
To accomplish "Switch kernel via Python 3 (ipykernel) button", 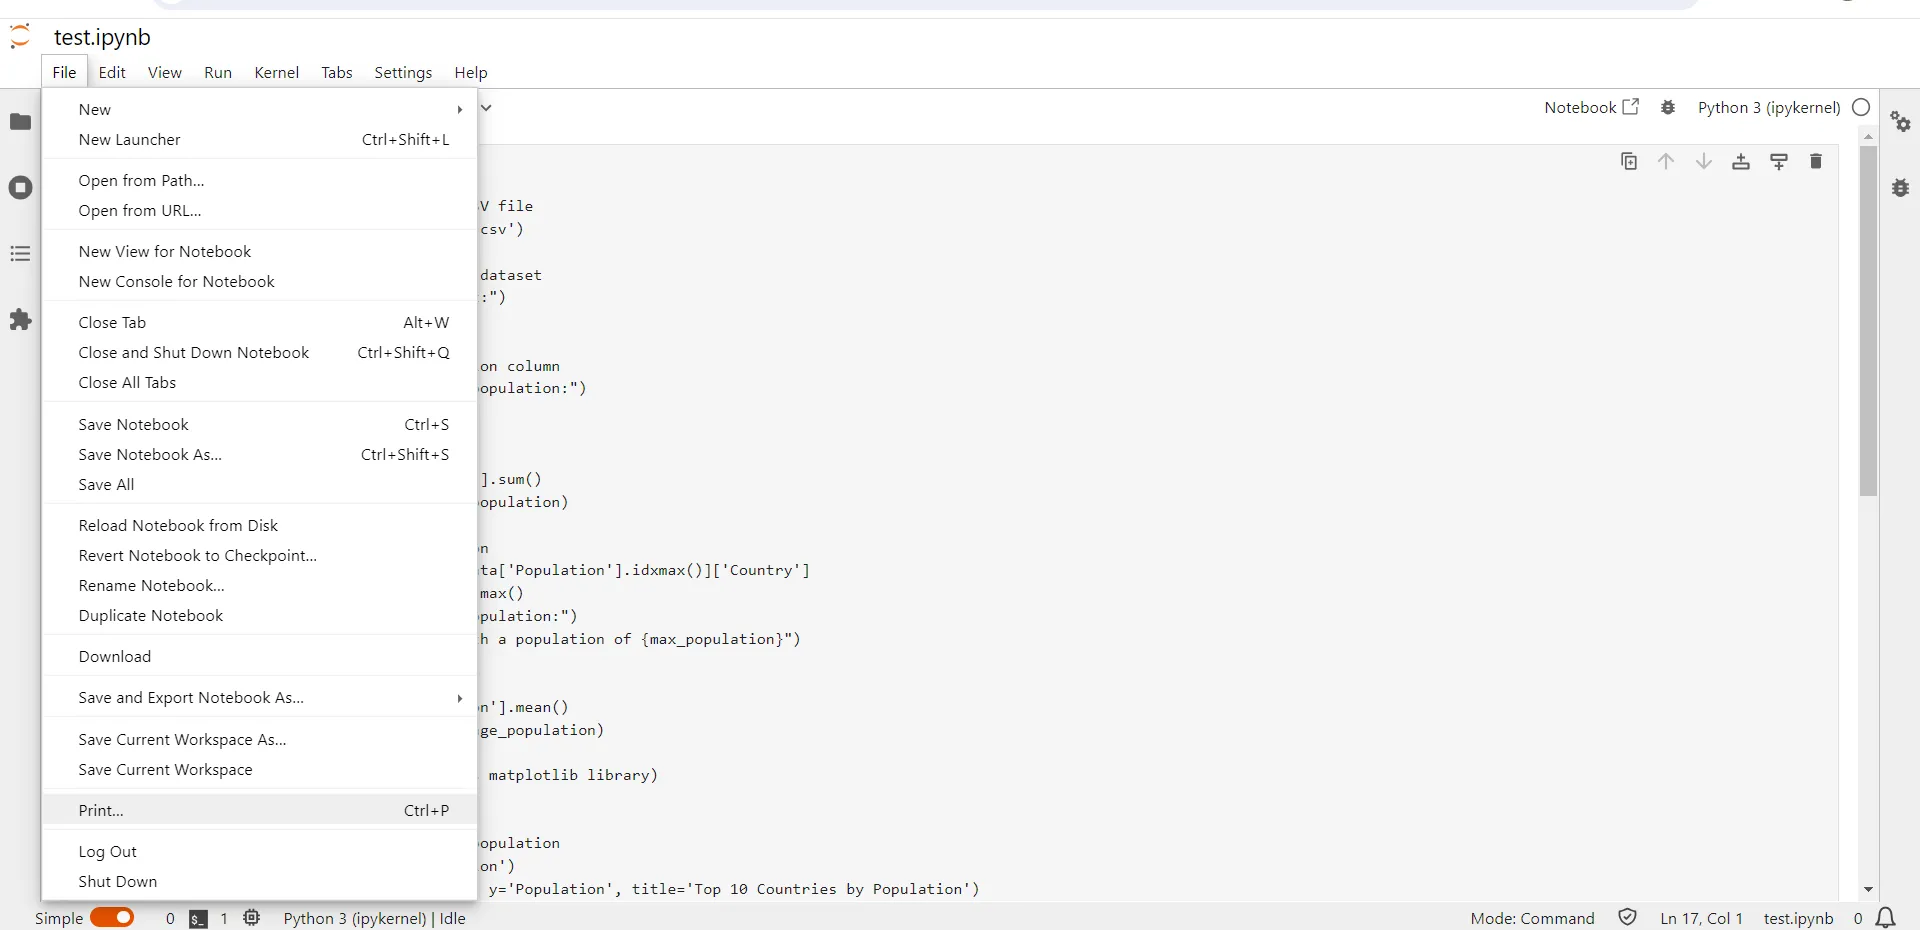I will coord(1767,107).
